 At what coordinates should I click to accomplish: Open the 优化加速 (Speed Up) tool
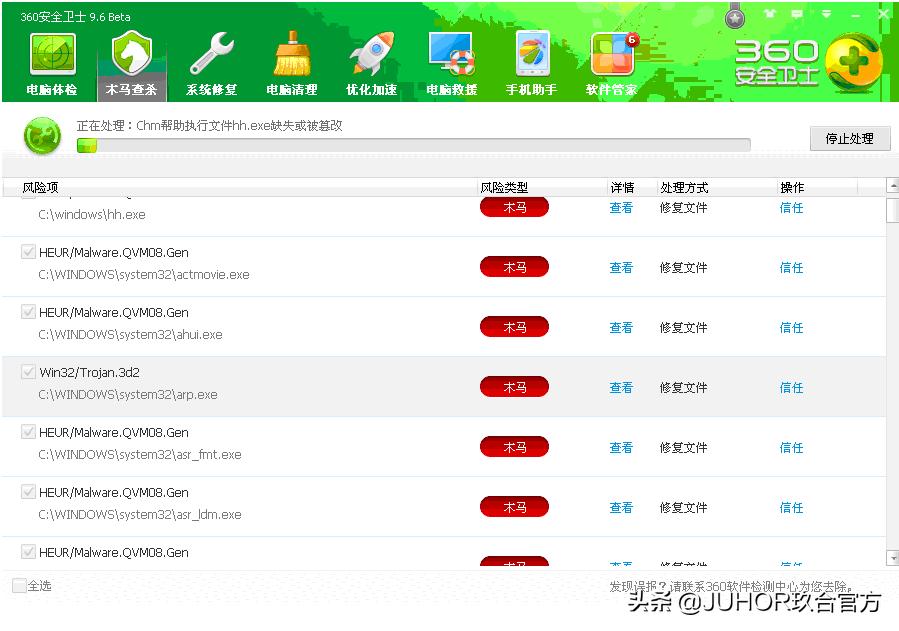click(x=370, y=60)
